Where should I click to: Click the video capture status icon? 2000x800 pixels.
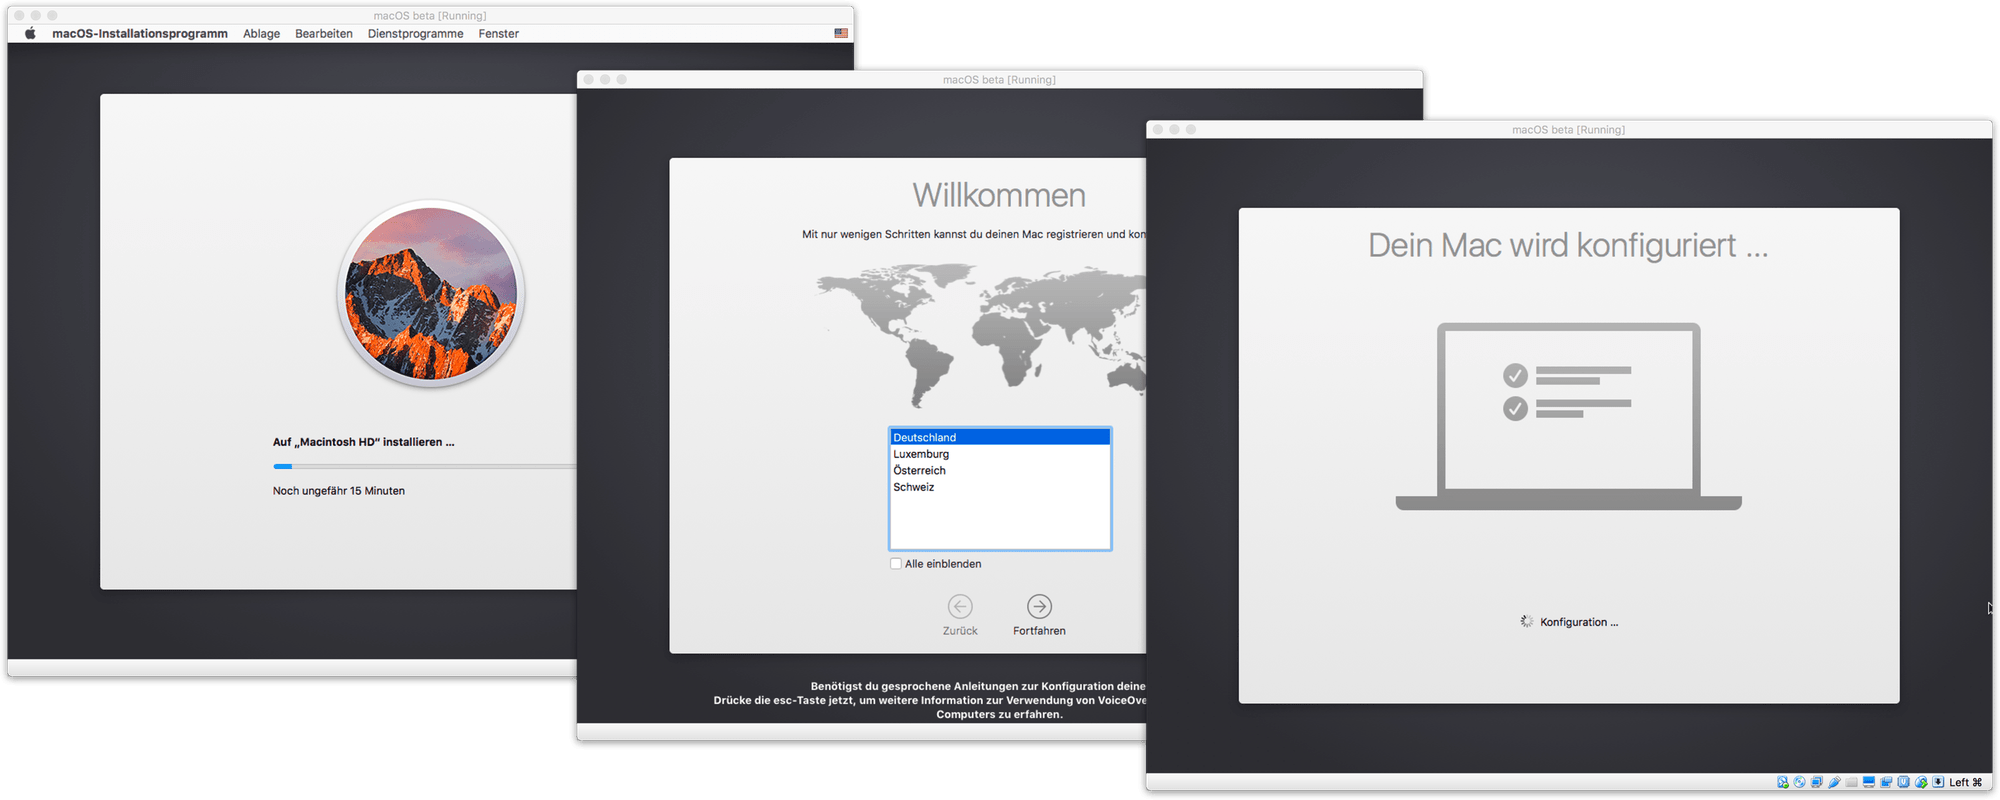(1886, 782)
